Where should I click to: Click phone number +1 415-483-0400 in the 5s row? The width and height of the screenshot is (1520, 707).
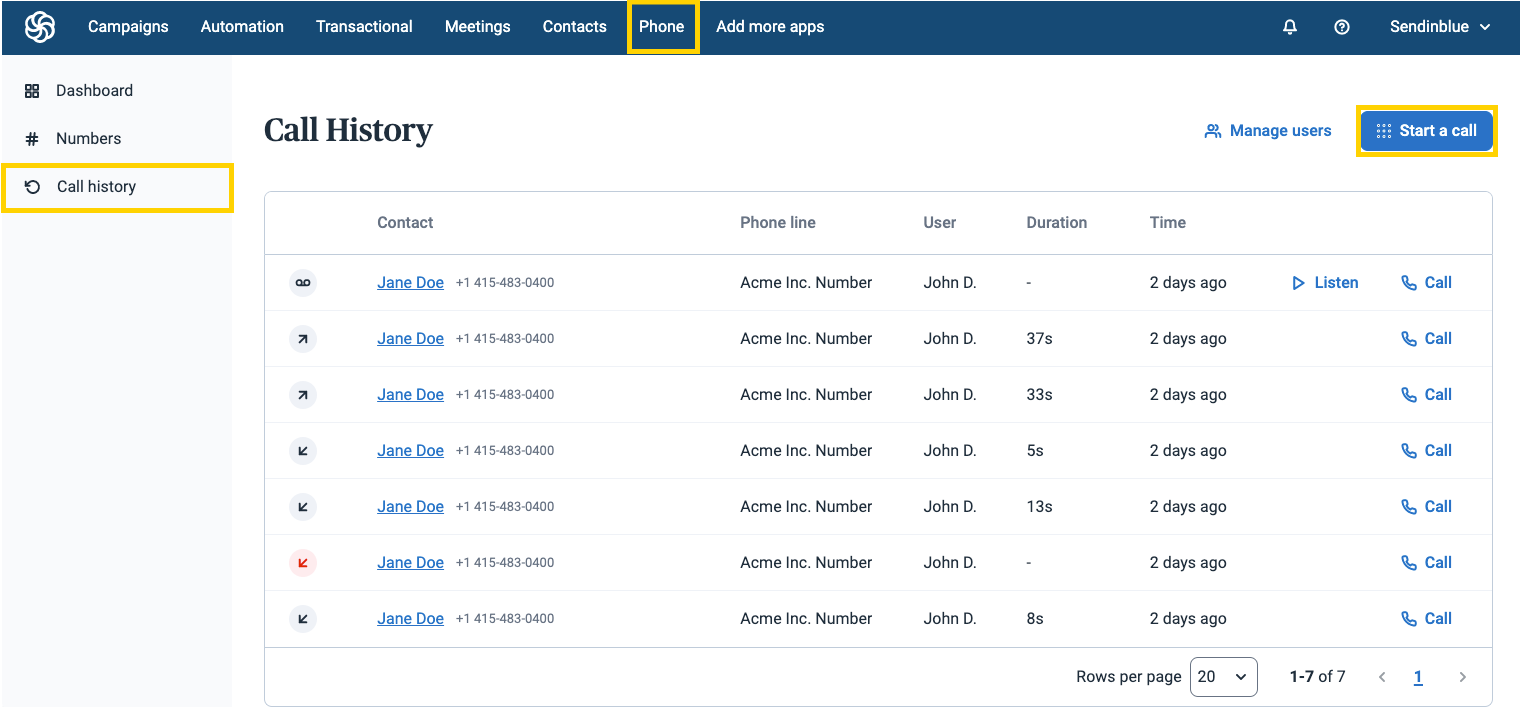[505, 451]
